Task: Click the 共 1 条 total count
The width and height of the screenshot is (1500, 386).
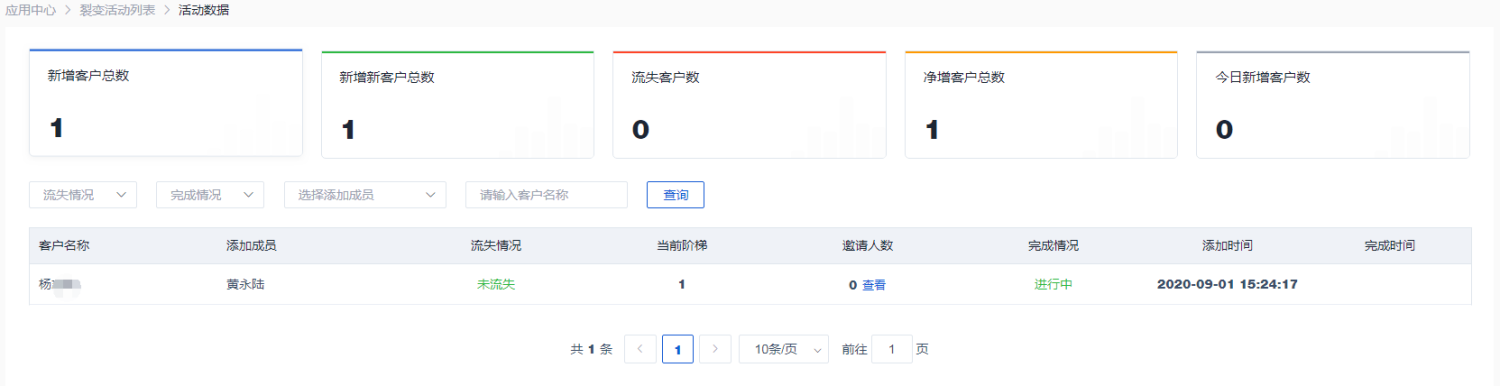Action: point(591,350)
